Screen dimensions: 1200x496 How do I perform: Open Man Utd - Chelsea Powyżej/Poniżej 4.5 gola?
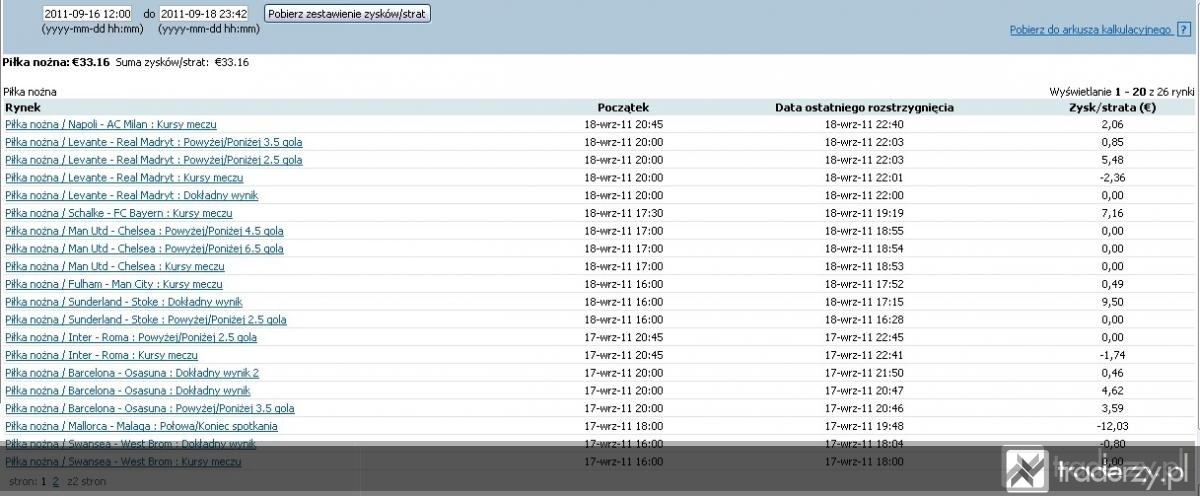coord(144,231)
